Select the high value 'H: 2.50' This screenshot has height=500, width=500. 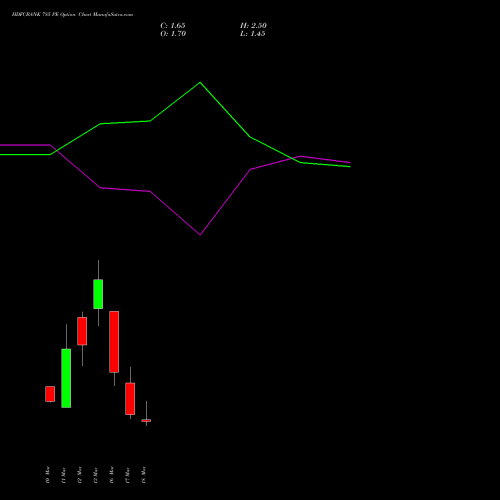(253, 26)
